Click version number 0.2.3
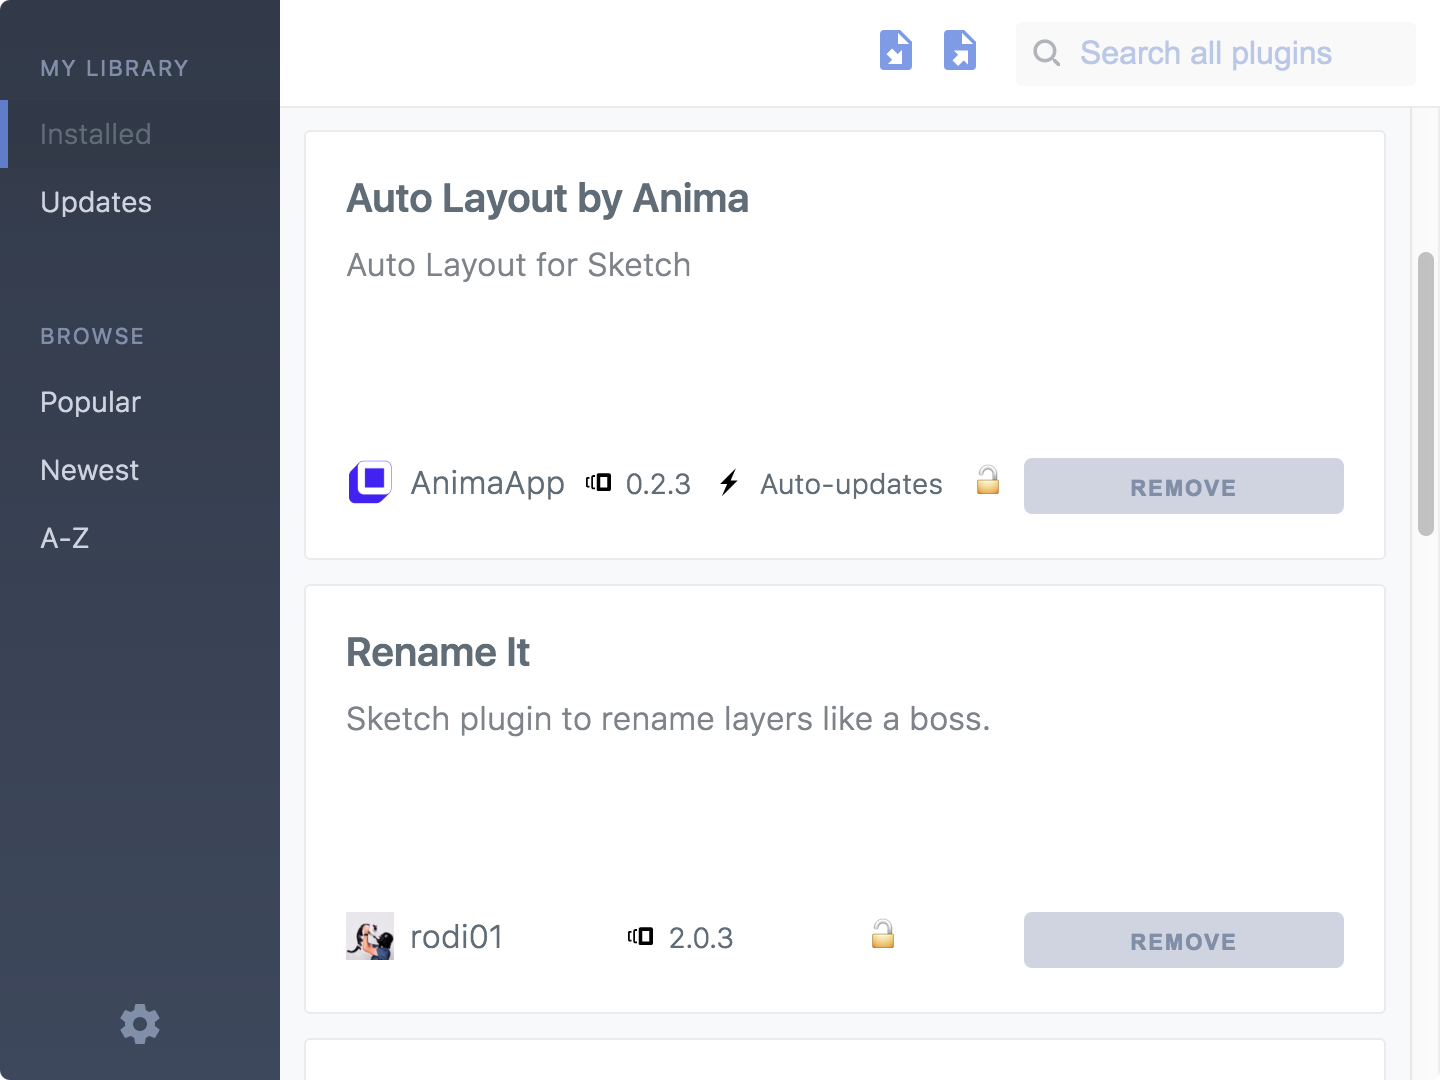1440x1080 pixels. click(x=658, y=484)
